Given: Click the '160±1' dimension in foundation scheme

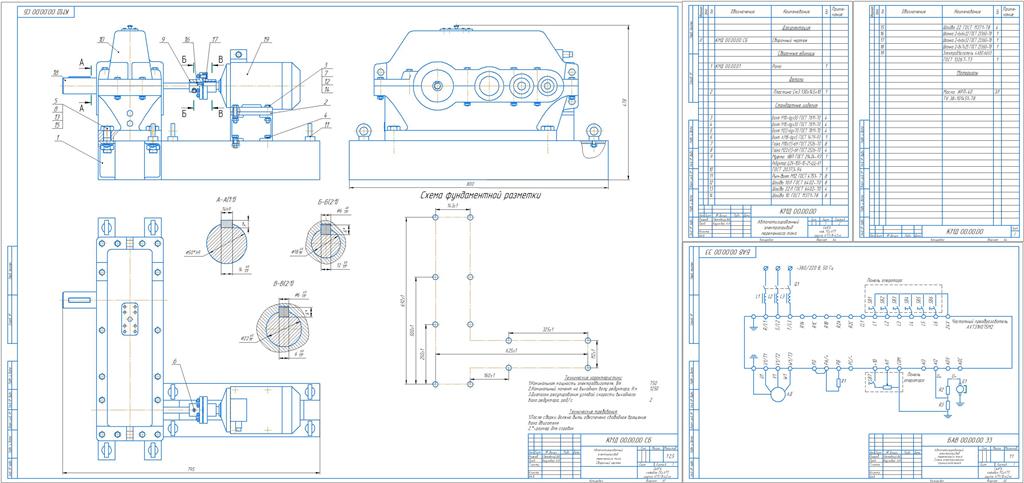Looking at the screenshot, I should [488, 376].
